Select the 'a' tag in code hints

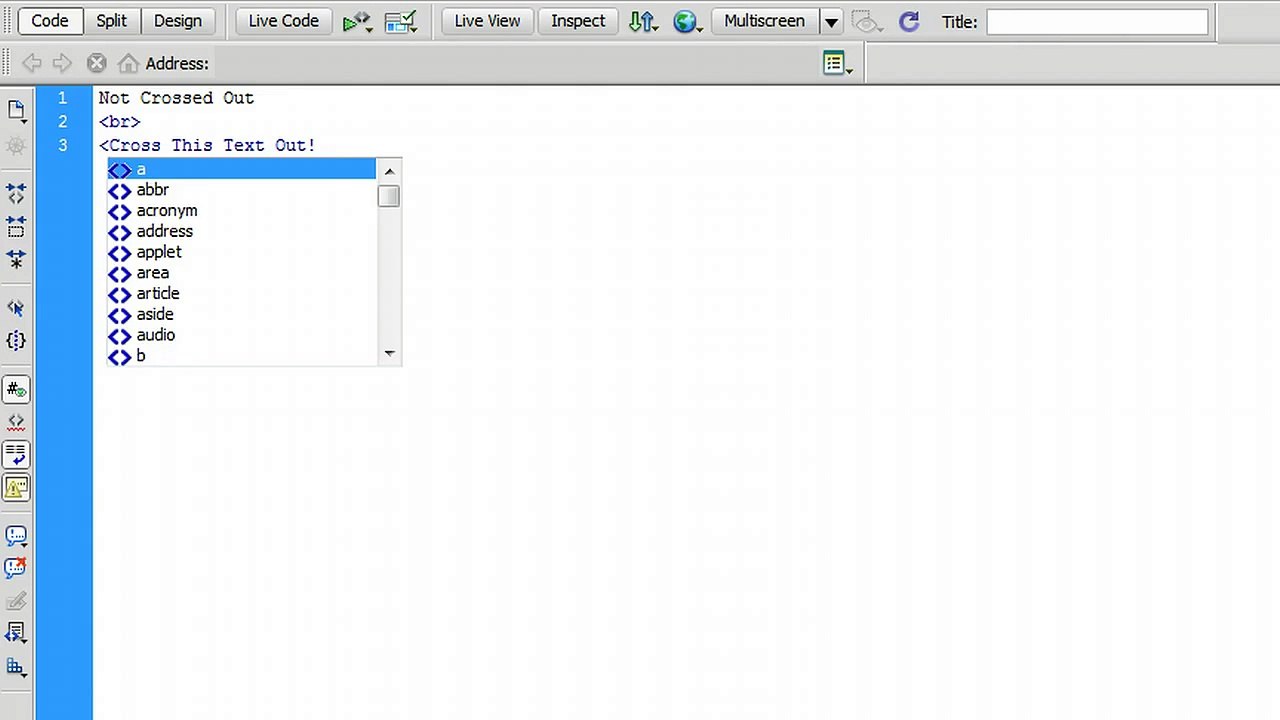(x=241, y=169)
